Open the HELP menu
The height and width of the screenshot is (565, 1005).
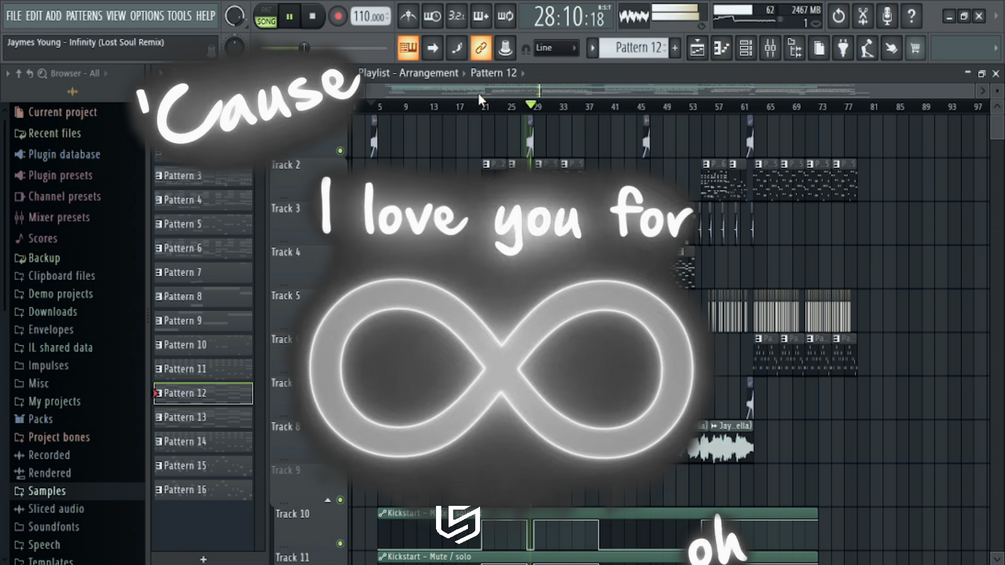[x=205, y=16]
